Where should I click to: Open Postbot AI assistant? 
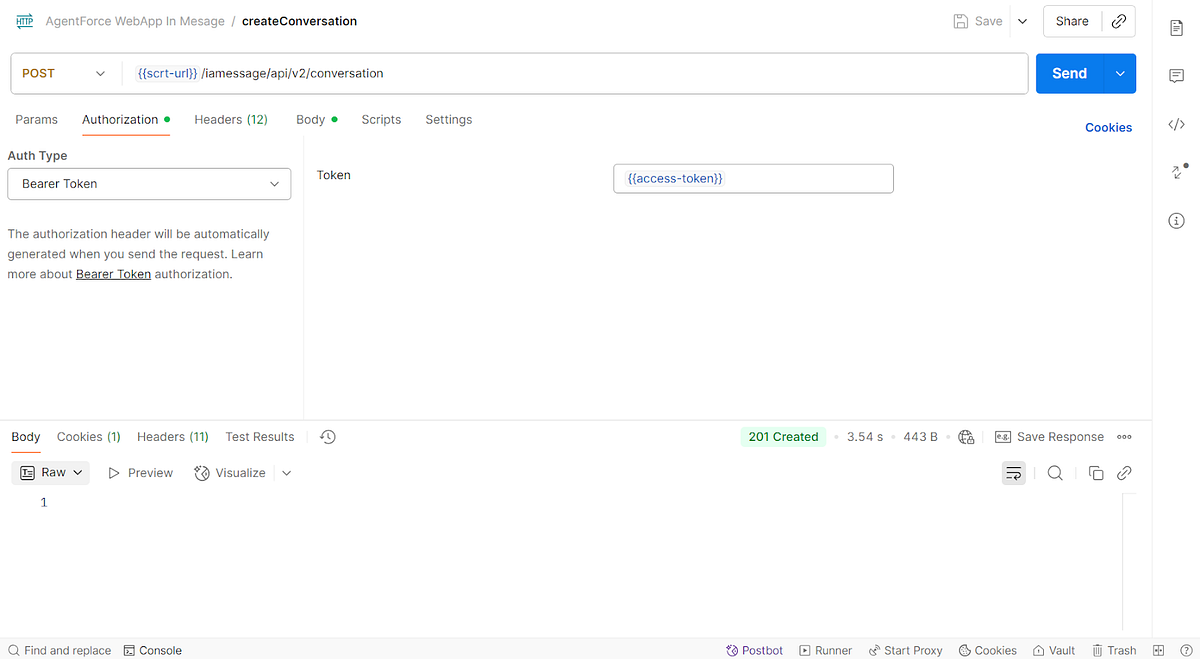[754, 650]
